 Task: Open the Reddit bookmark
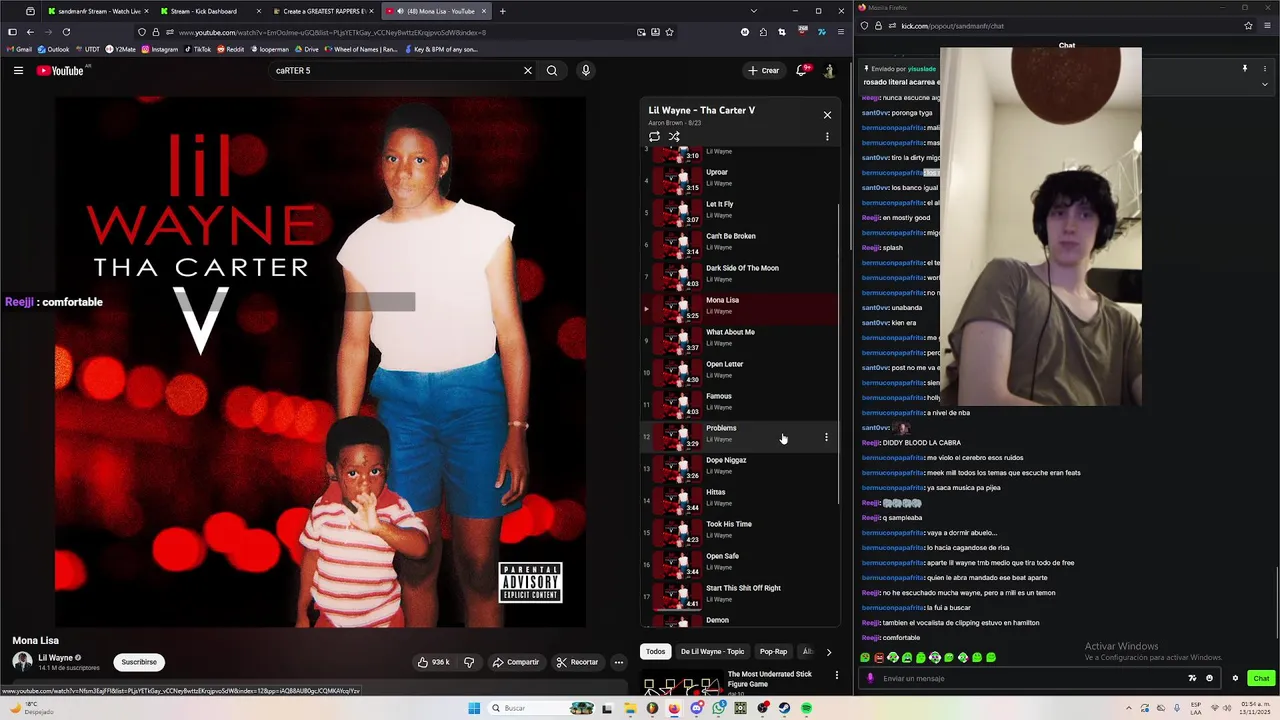tap(231, 49)
